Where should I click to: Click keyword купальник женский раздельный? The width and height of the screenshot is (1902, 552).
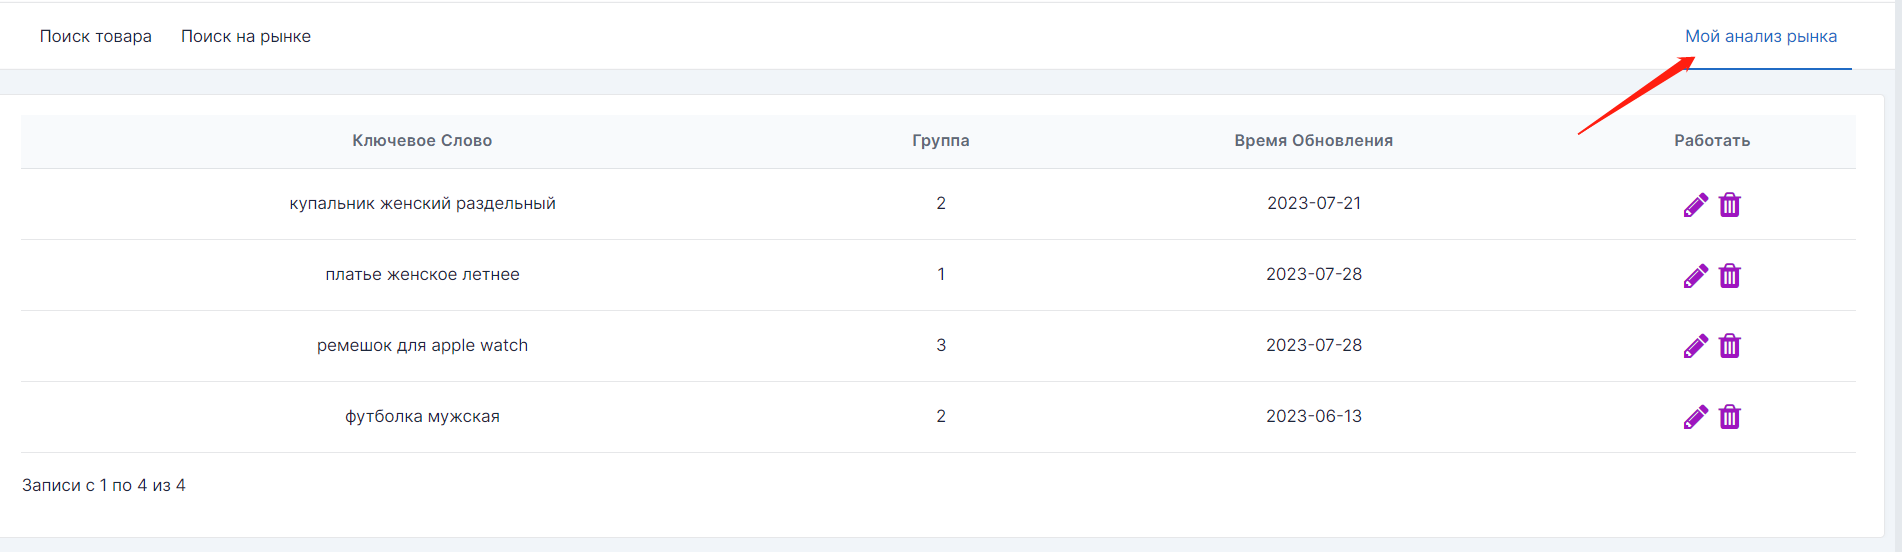point(422,203)
